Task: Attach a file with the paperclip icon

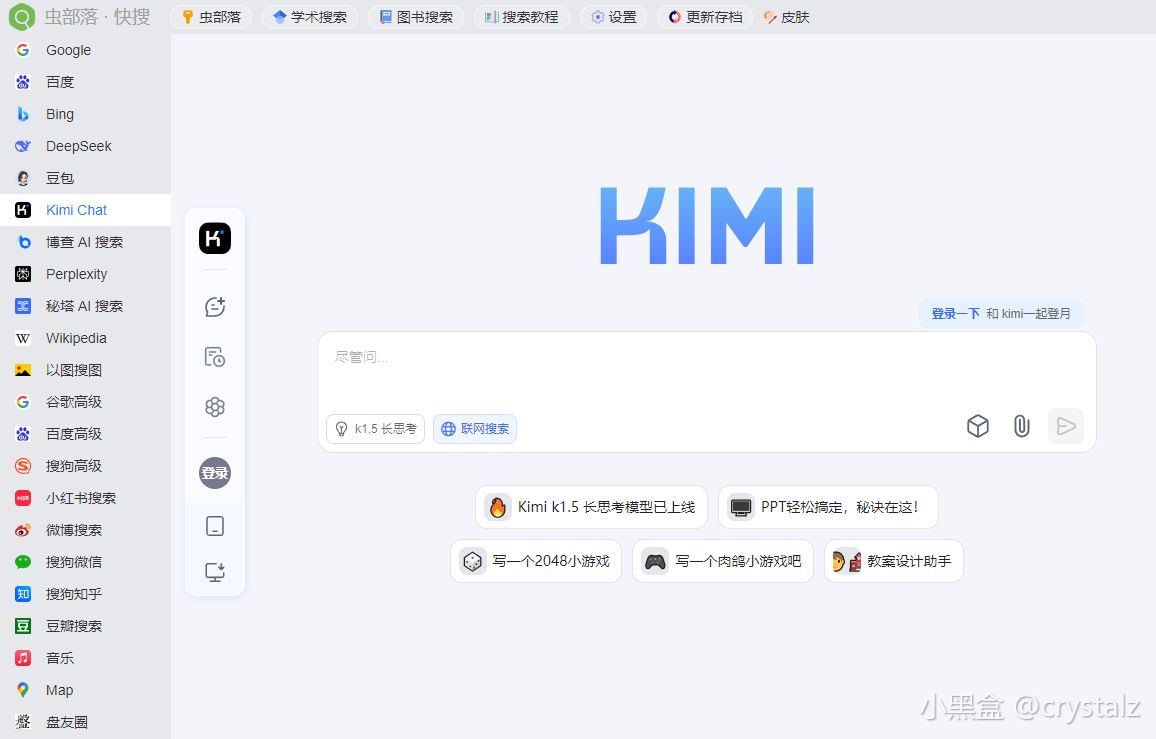Action: coord(1021,426)
